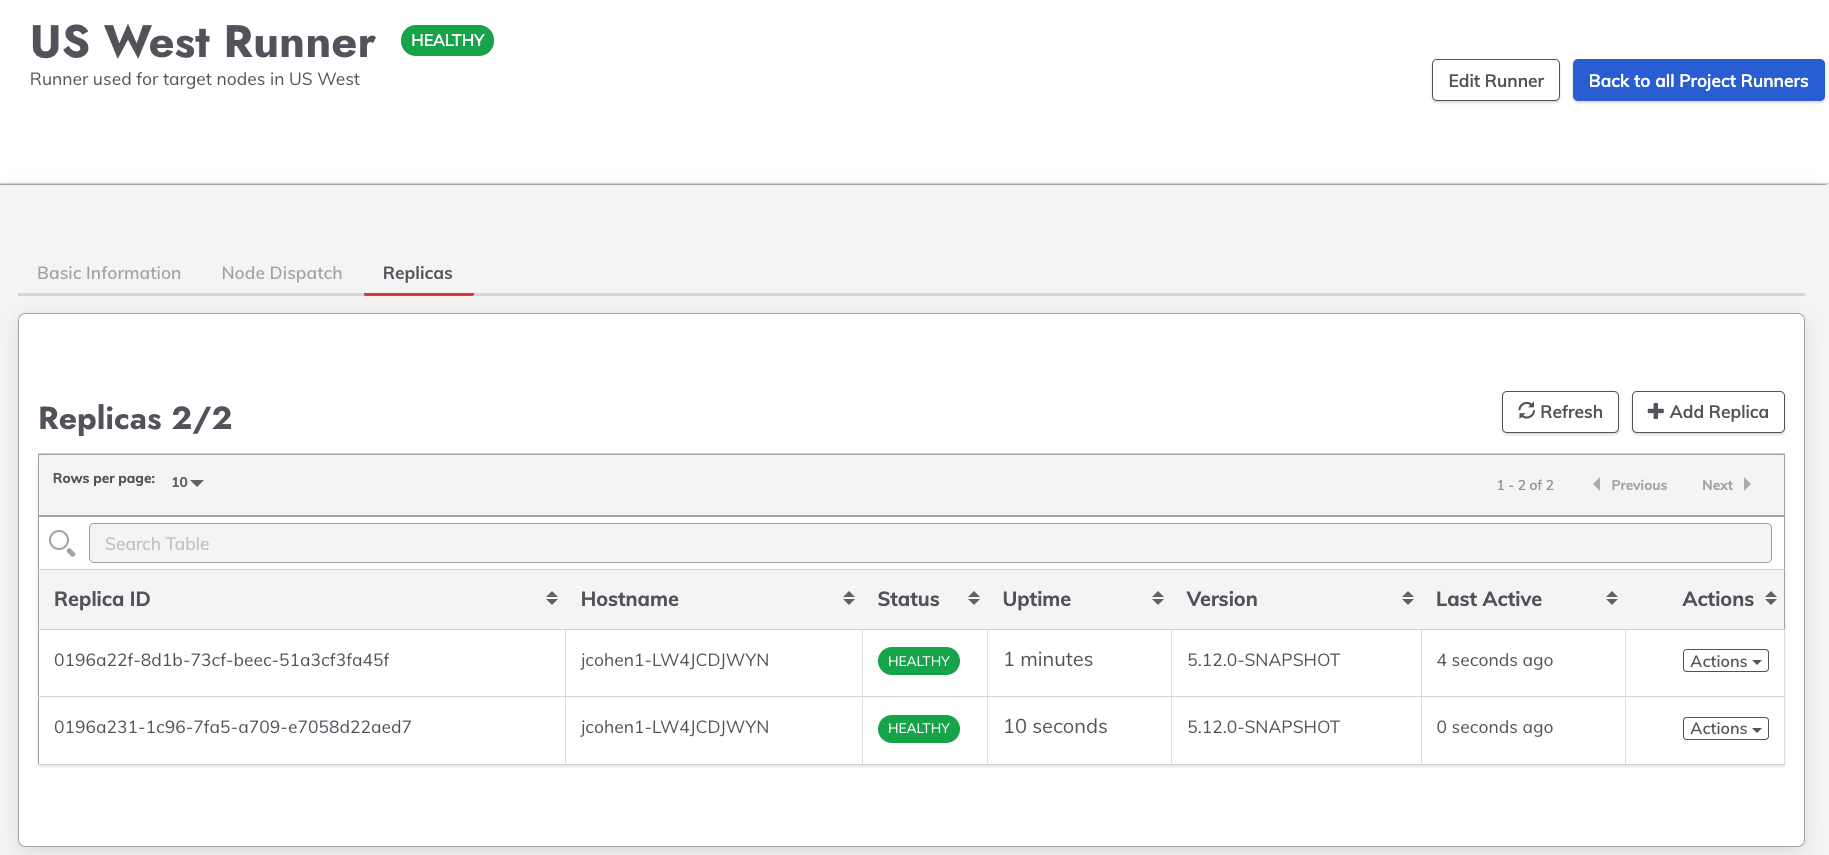Viewport: 1829px width, 855px height.
Task: Open Rows per page dropdown
Action: click(x=187, y=482)
